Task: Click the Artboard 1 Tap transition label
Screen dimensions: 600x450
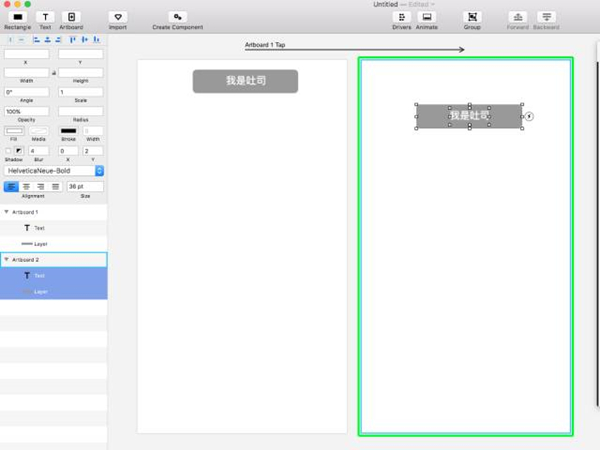Action: 265,45
